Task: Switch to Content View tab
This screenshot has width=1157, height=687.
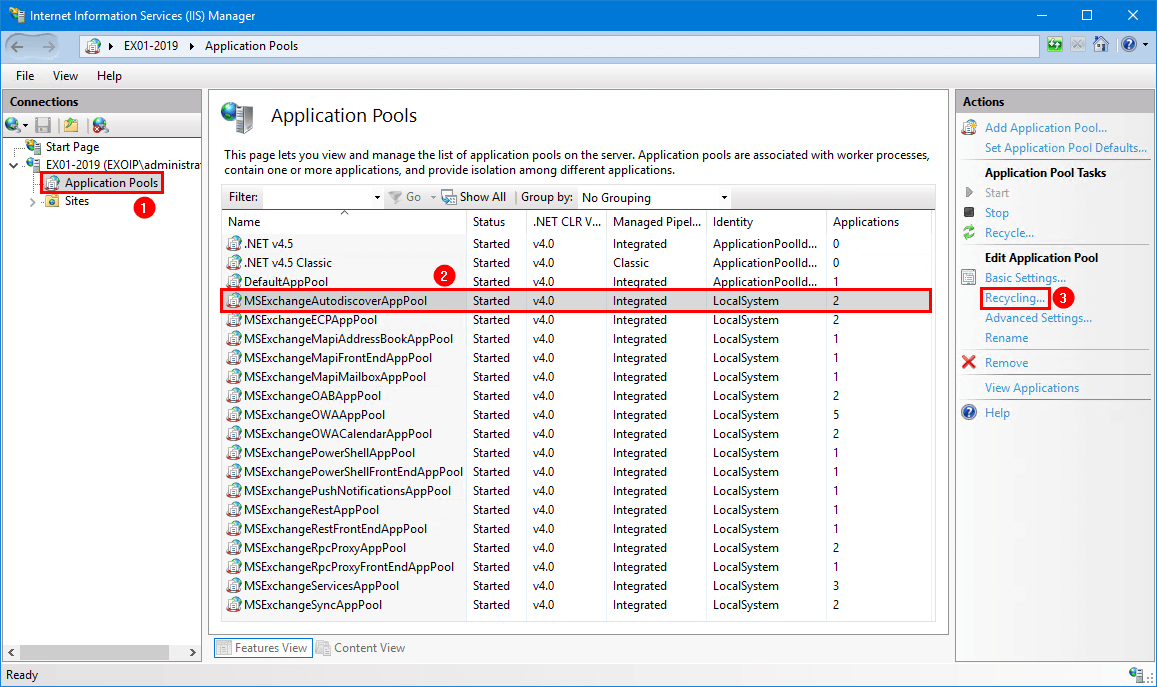Action: [x=361, y=648]
